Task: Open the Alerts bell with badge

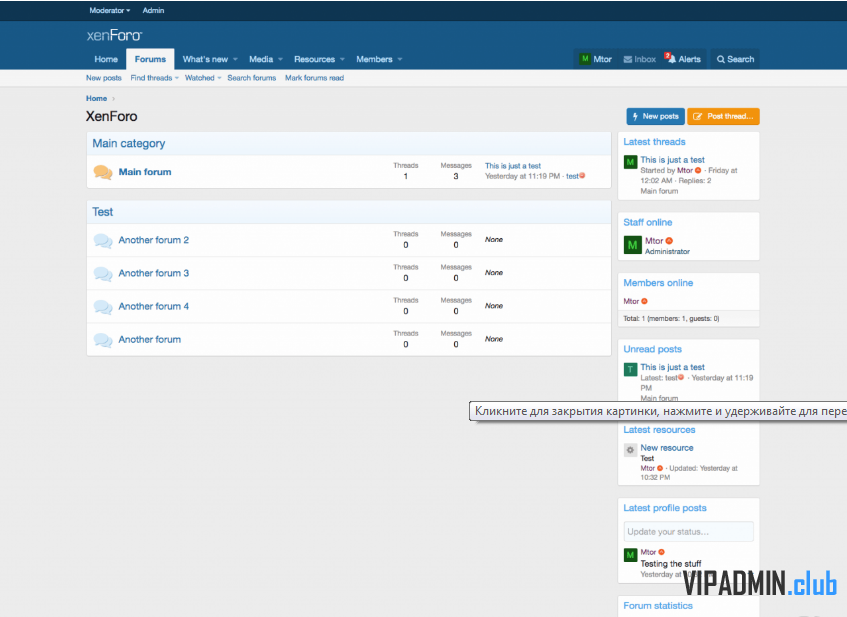Action: point(670,58)
